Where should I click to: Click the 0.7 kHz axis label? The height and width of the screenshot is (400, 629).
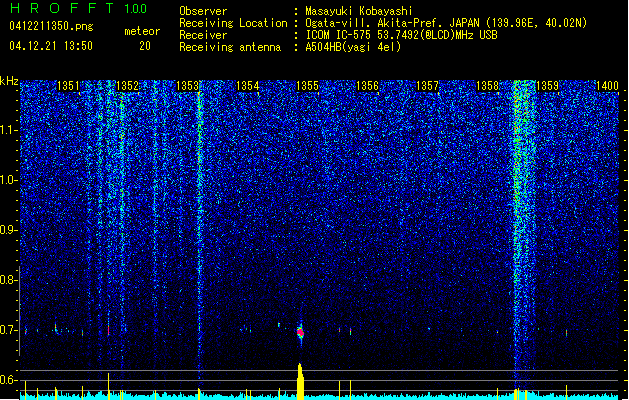9,330
